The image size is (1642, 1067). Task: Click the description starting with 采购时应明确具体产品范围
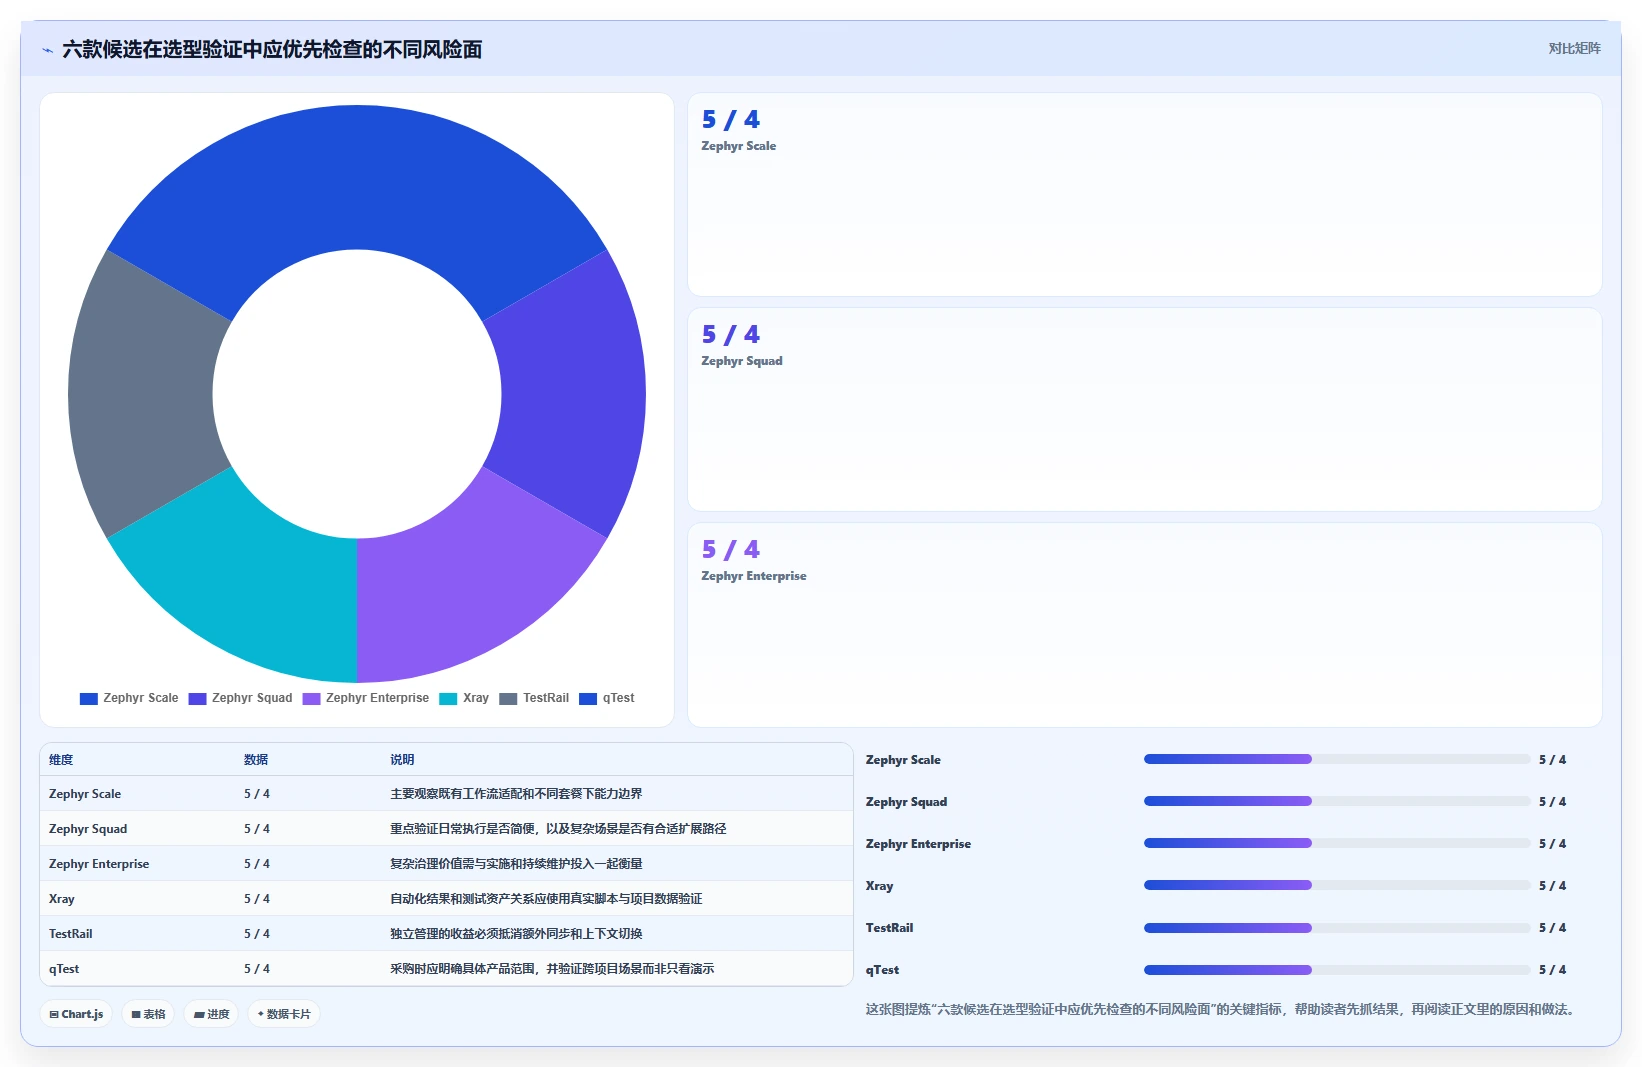(x=552, y=969)
